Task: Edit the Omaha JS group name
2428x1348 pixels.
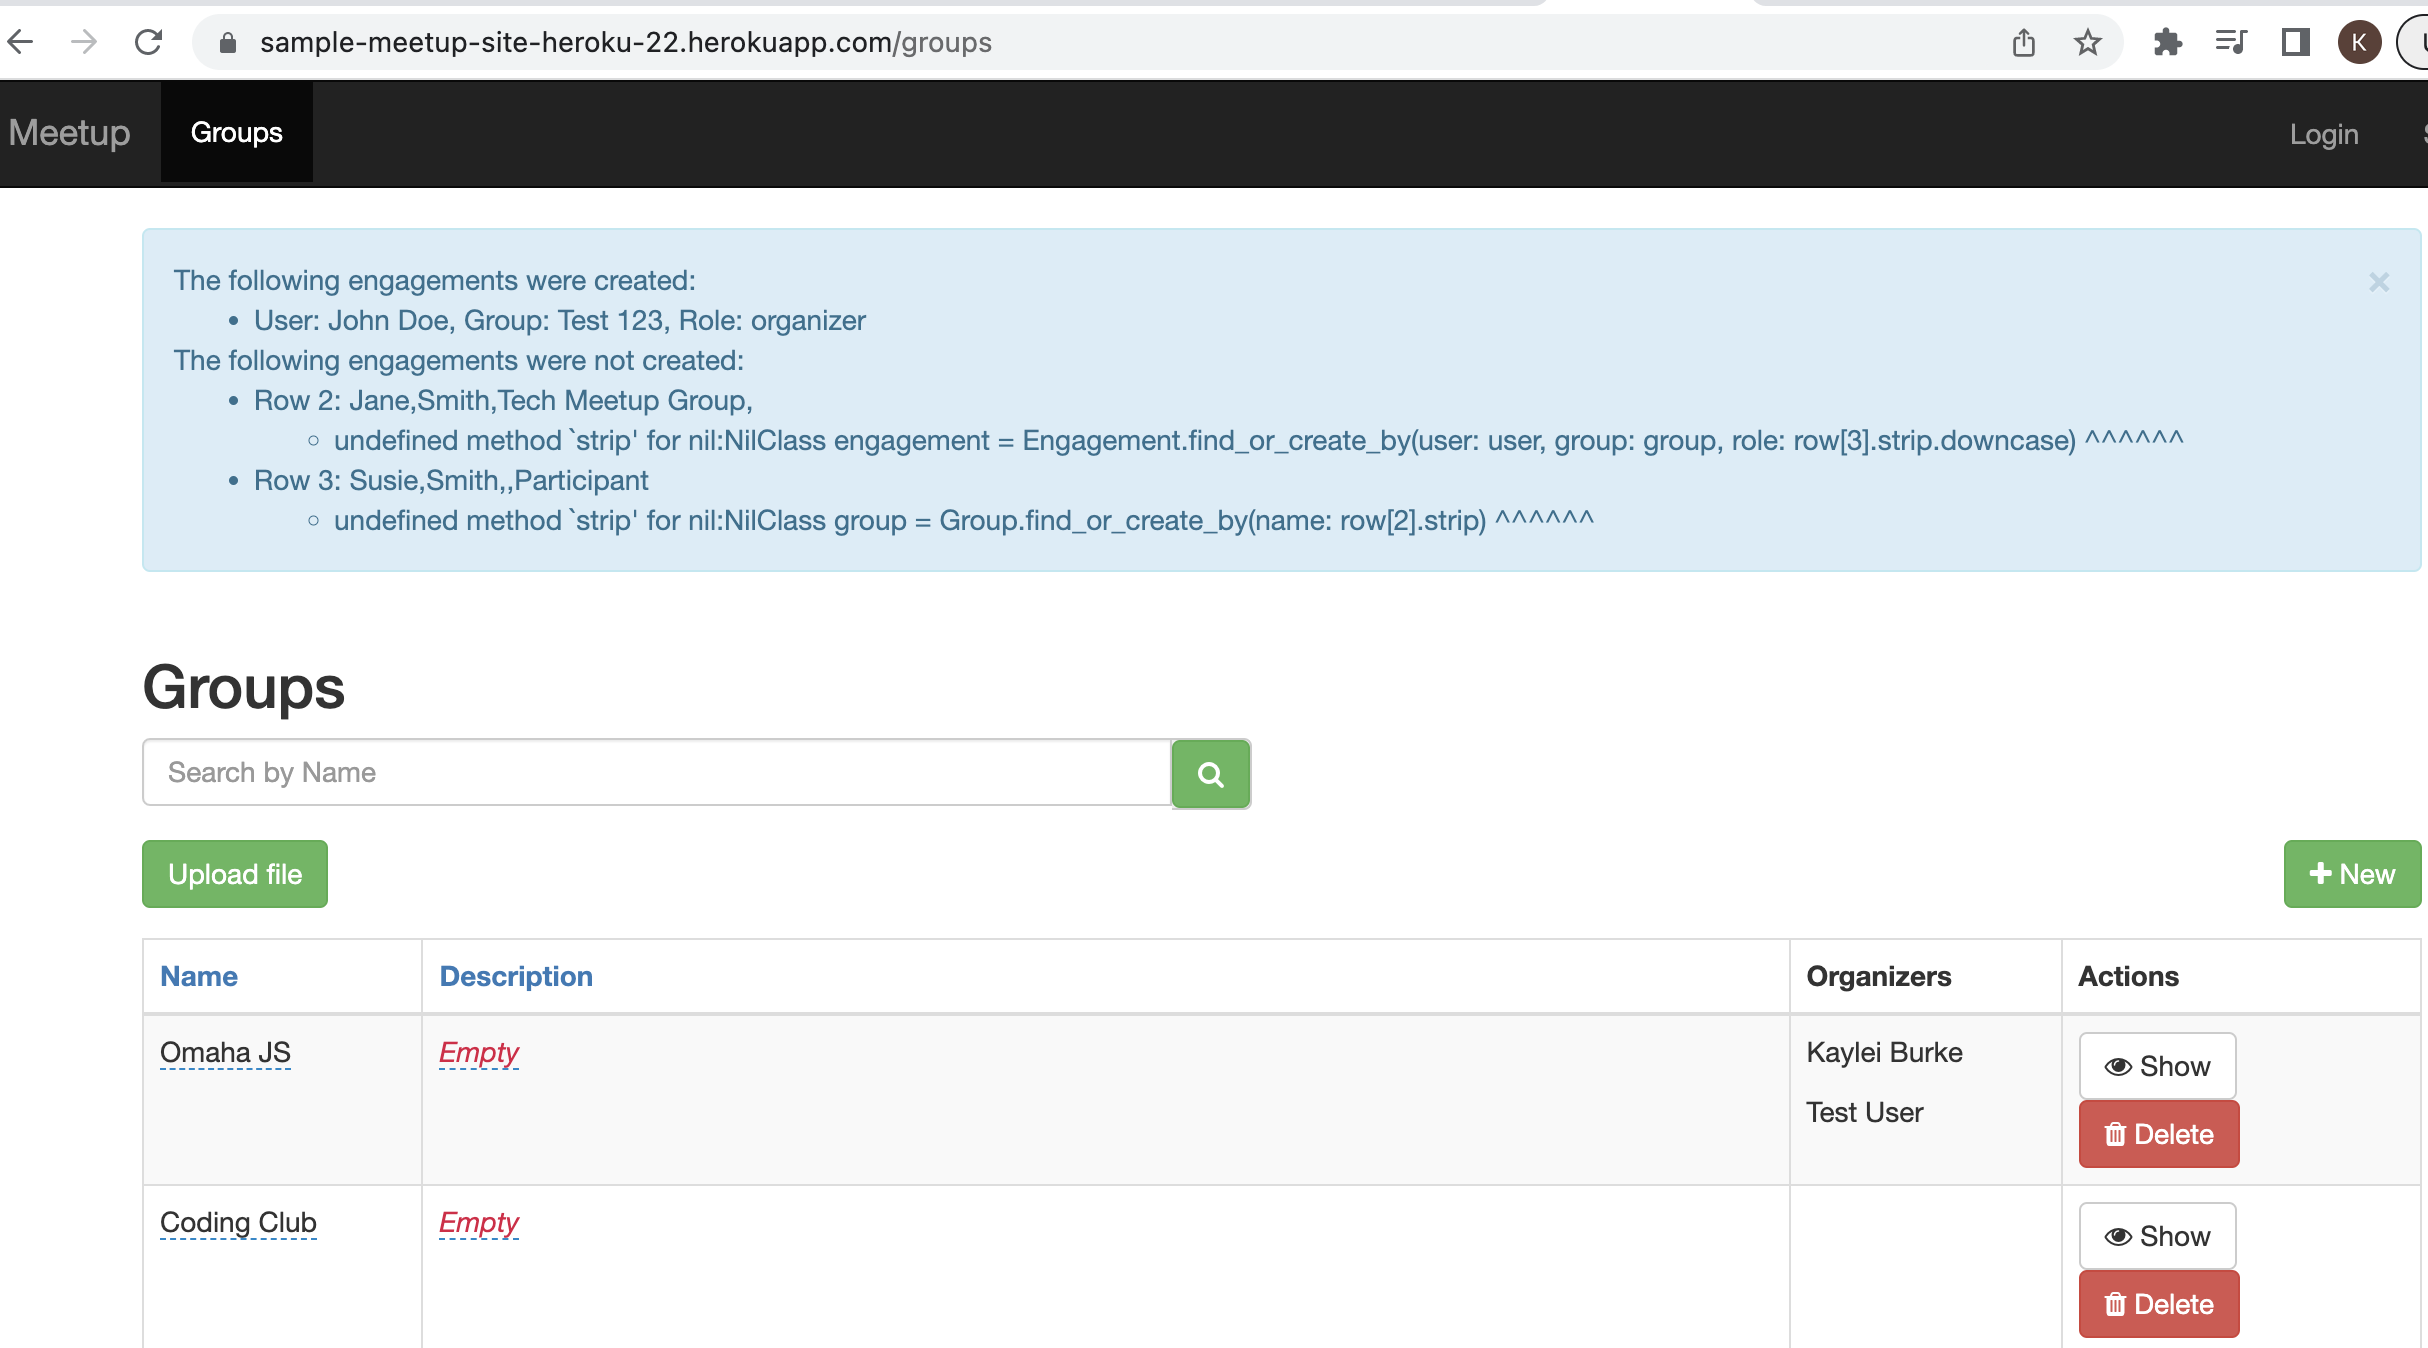Action: pos(225,1053)
